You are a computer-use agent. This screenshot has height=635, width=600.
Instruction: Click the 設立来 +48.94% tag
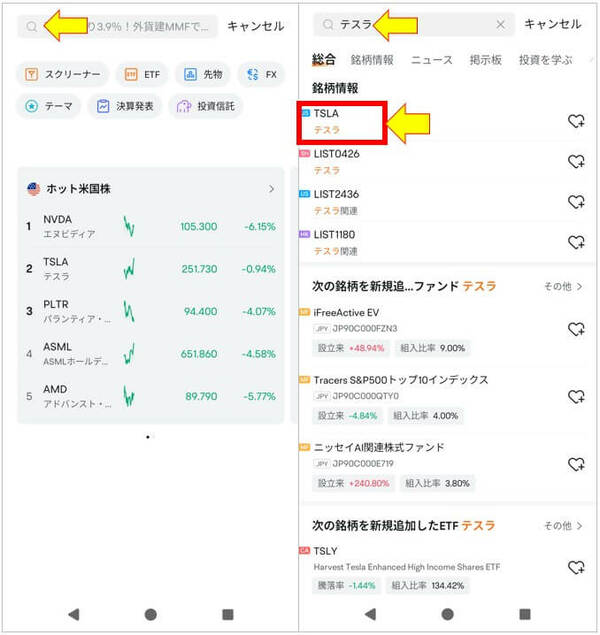pyautogui.click(x=351, y=348)
